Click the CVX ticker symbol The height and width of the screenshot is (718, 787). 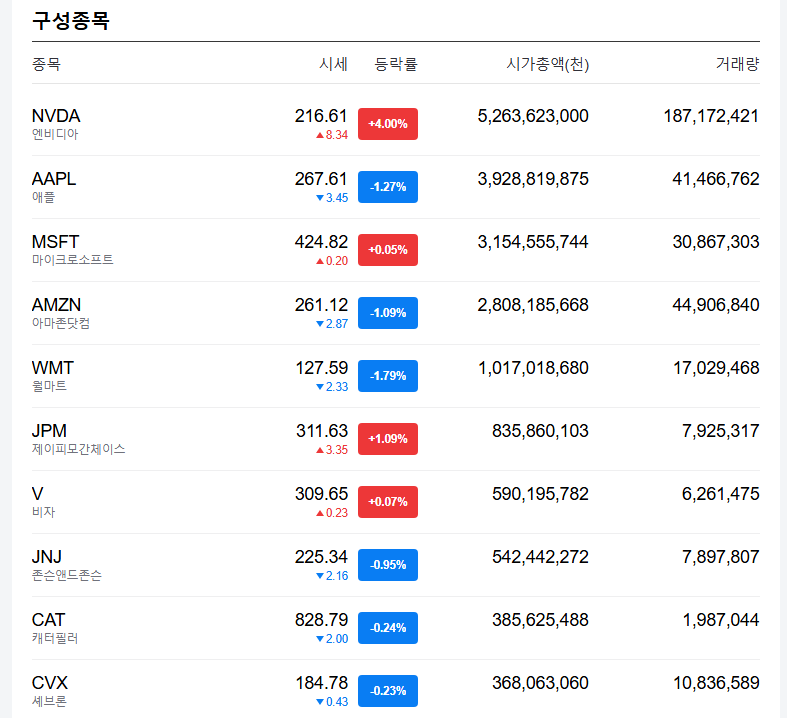(50, 683)
